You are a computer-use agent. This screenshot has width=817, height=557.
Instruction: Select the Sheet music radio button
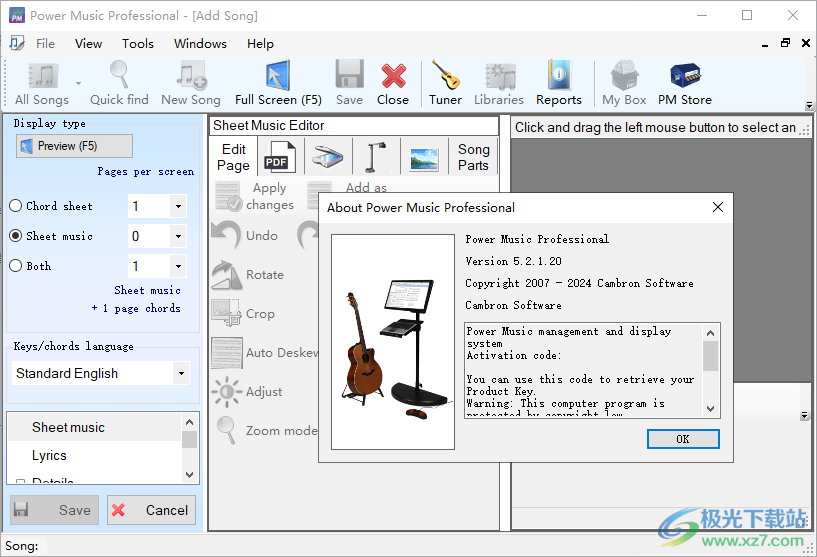[x=16, y=236]
